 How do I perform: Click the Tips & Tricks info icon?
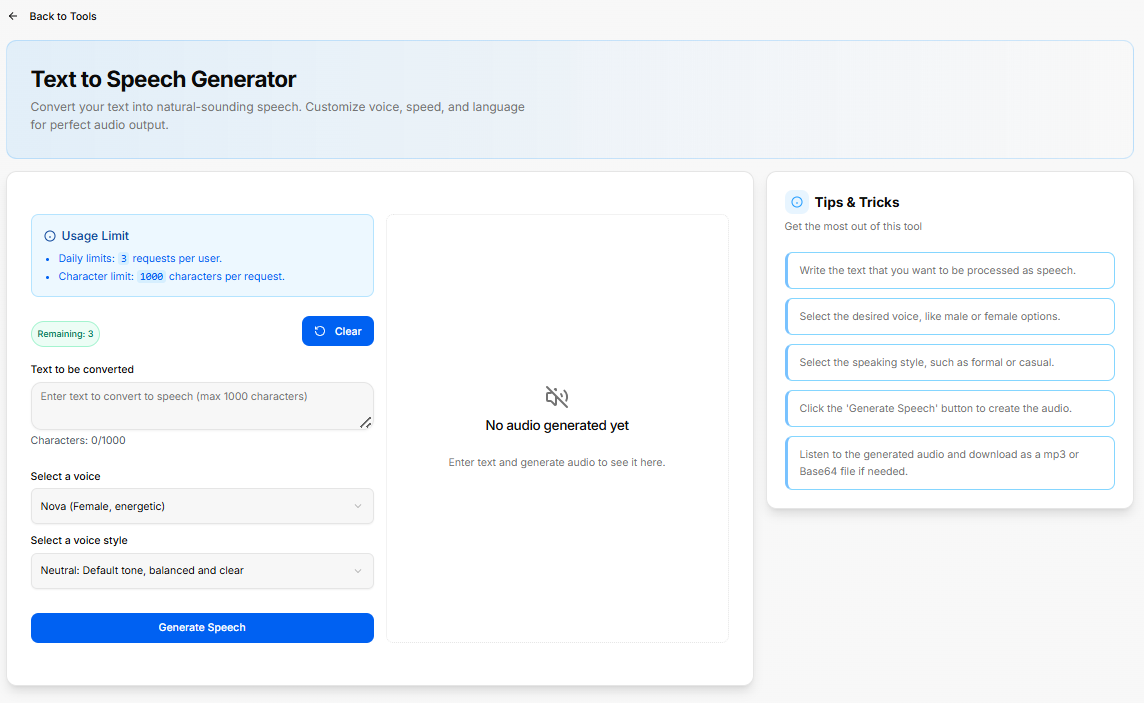point(797,202)
